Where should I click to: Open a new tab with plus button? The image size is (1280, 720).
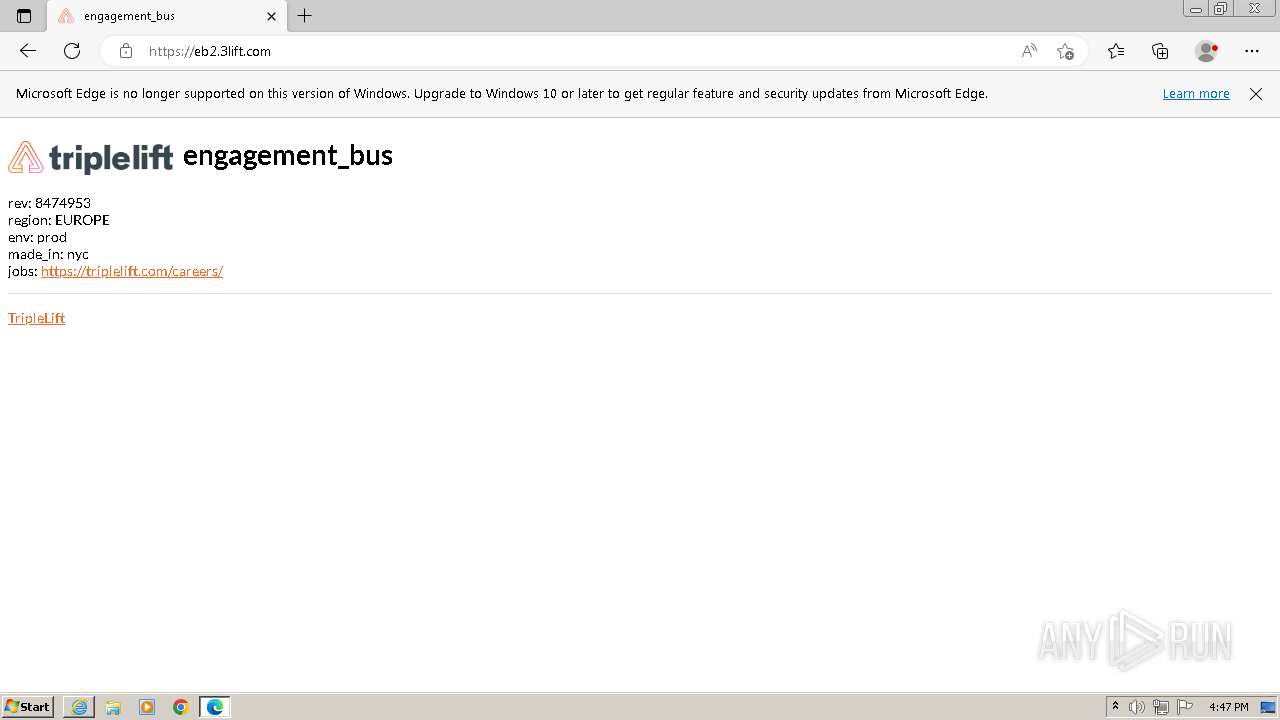[x=305, y=16]
